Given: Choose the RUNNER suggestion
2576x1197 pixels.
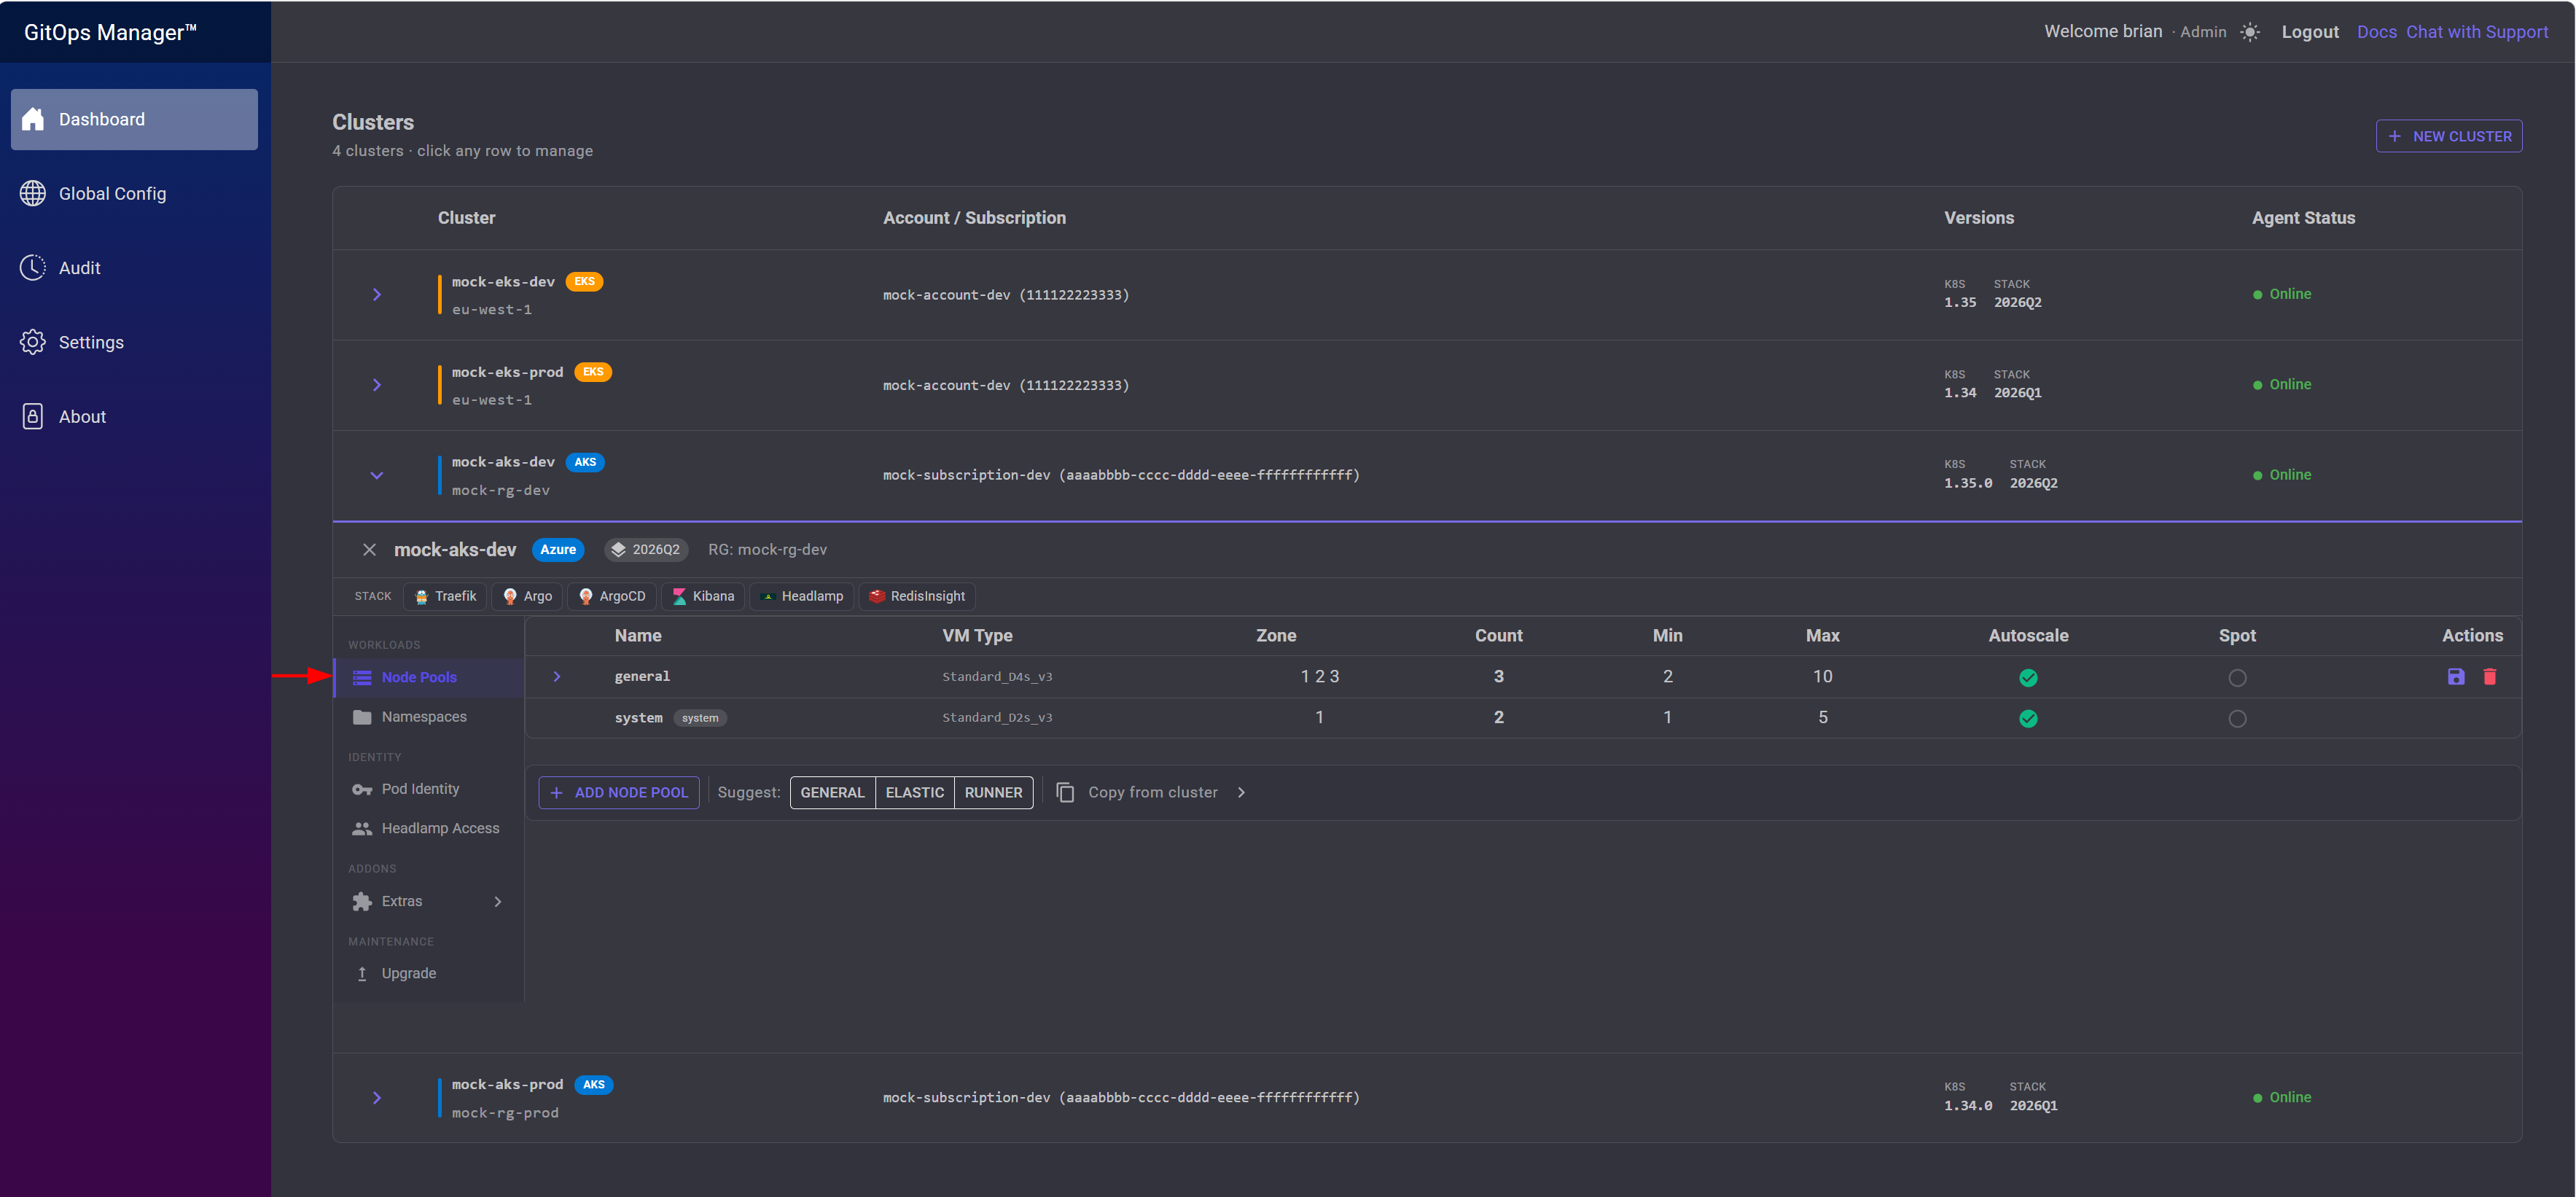Looking at the screenshot, I should point(993,792).
